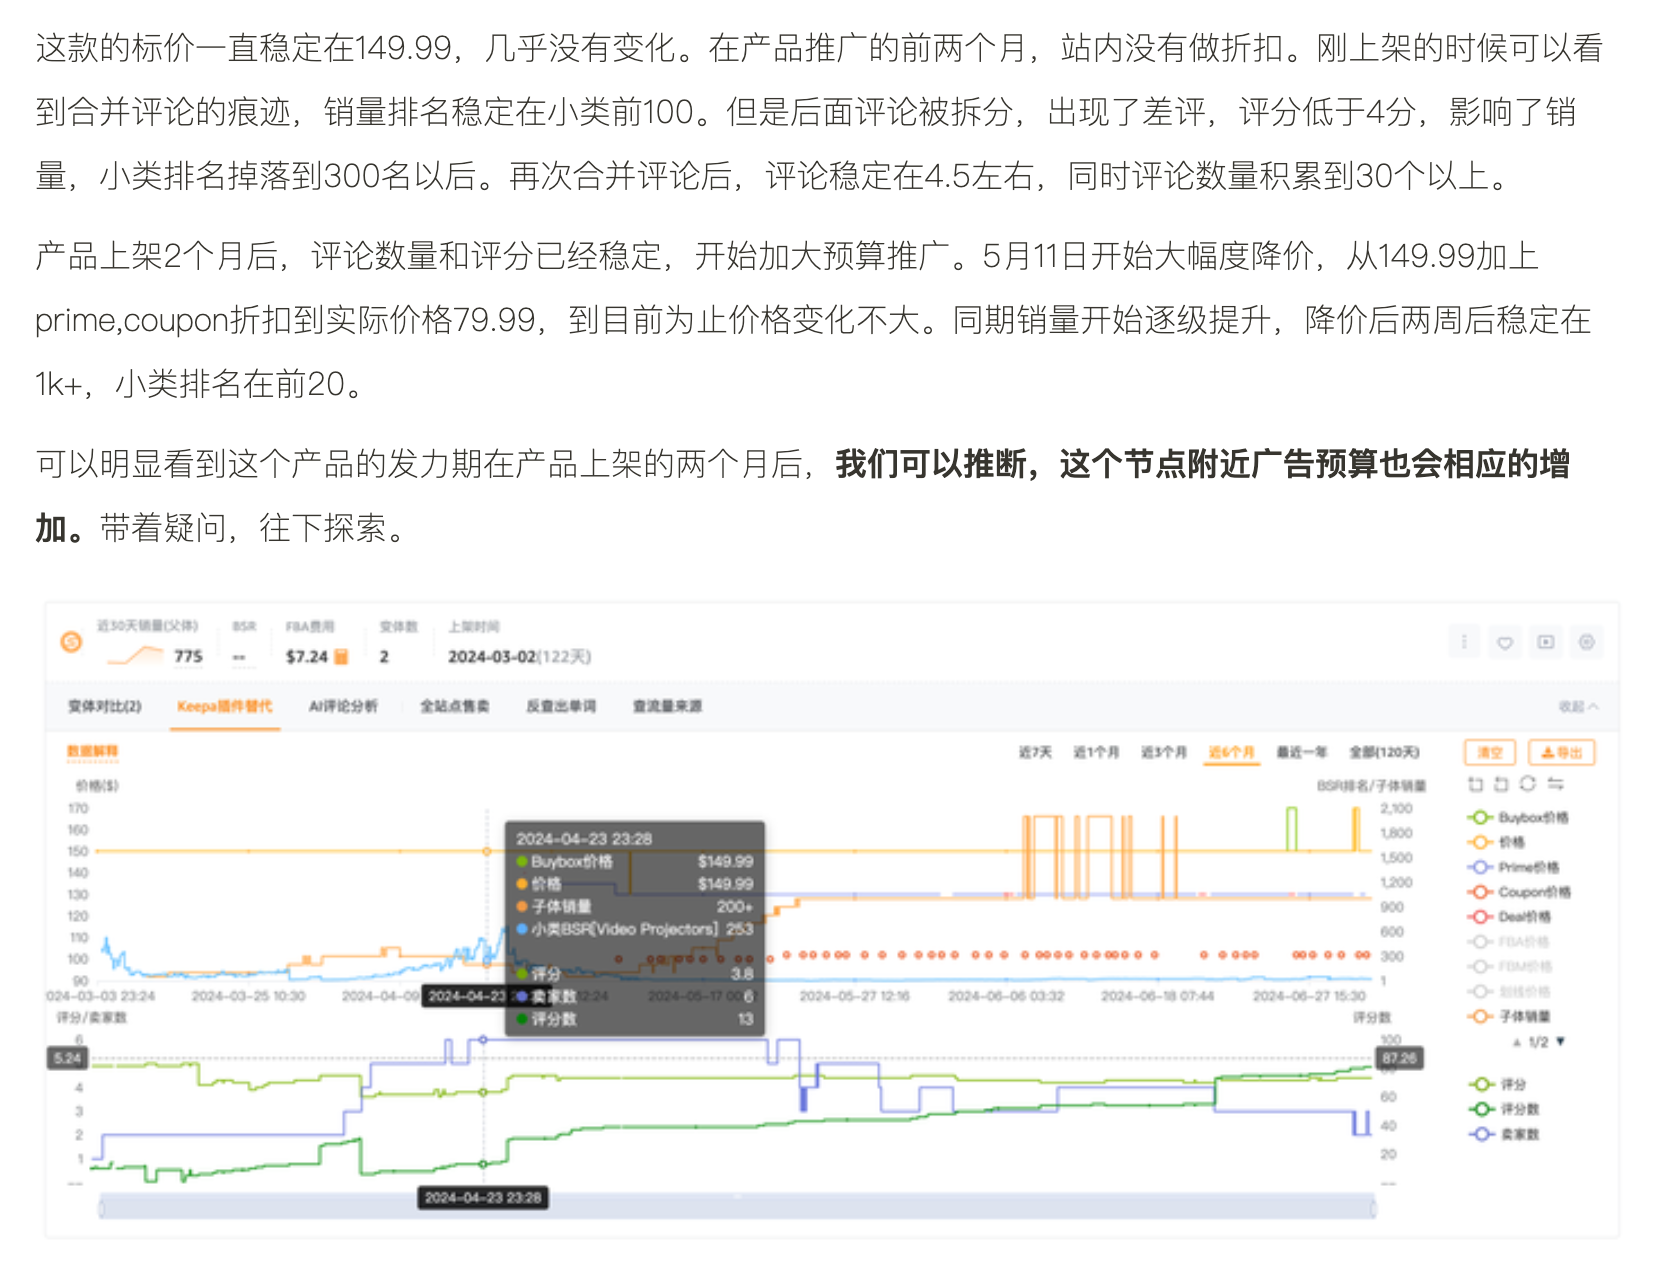The image size is (1672, 1282).
Task: Toggle 评分数 legend series
Action: point(1504,1109)
